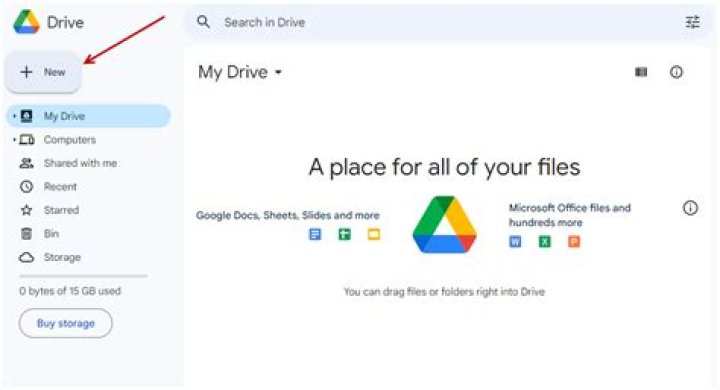This screenshot has width=720, height=390.
Task: Click the Storage cloud icon
Action: pyautogui.click(x=27, y=257)
